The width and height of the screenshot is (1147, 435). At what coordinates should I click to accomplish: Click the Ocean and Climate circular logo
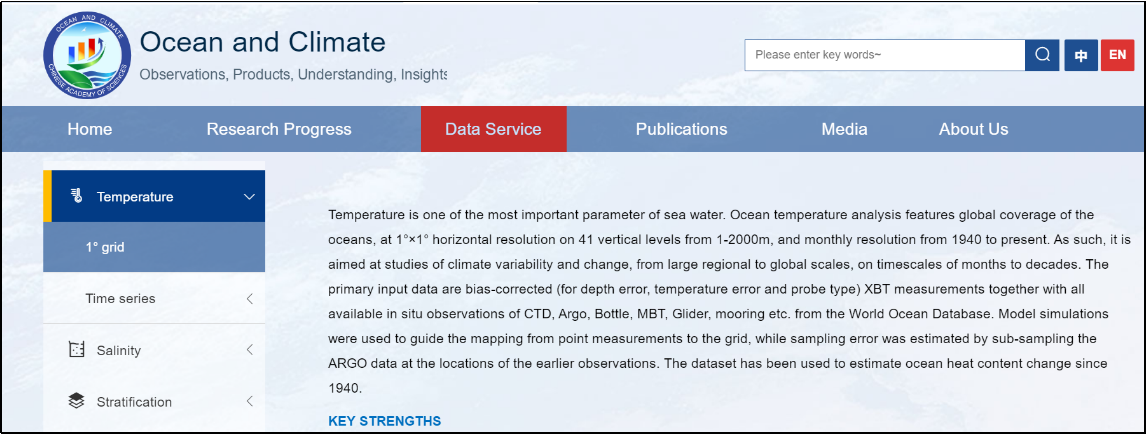pos(87,55)
